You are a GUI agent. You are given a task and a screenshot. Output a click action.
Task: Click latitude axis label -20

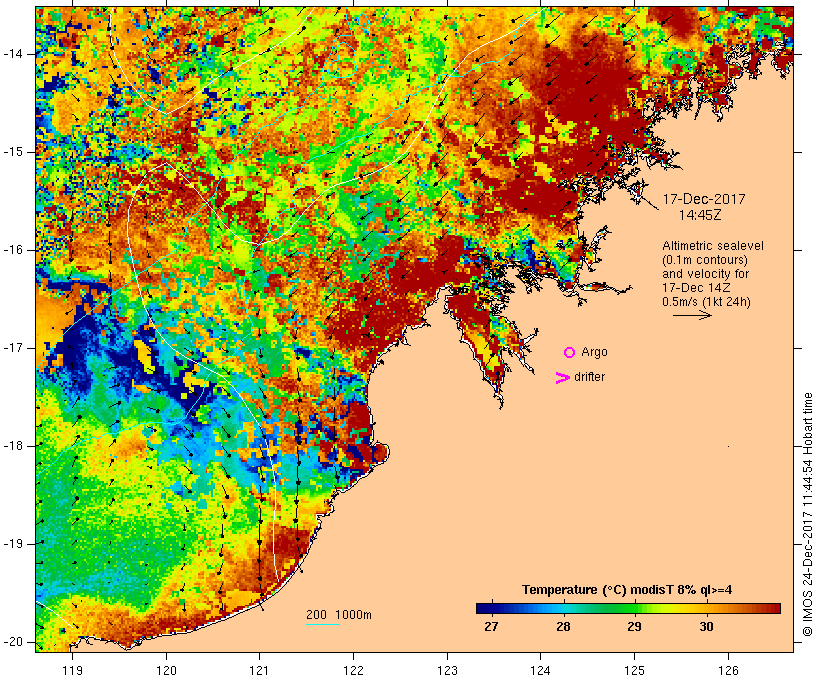coord(13,642)
